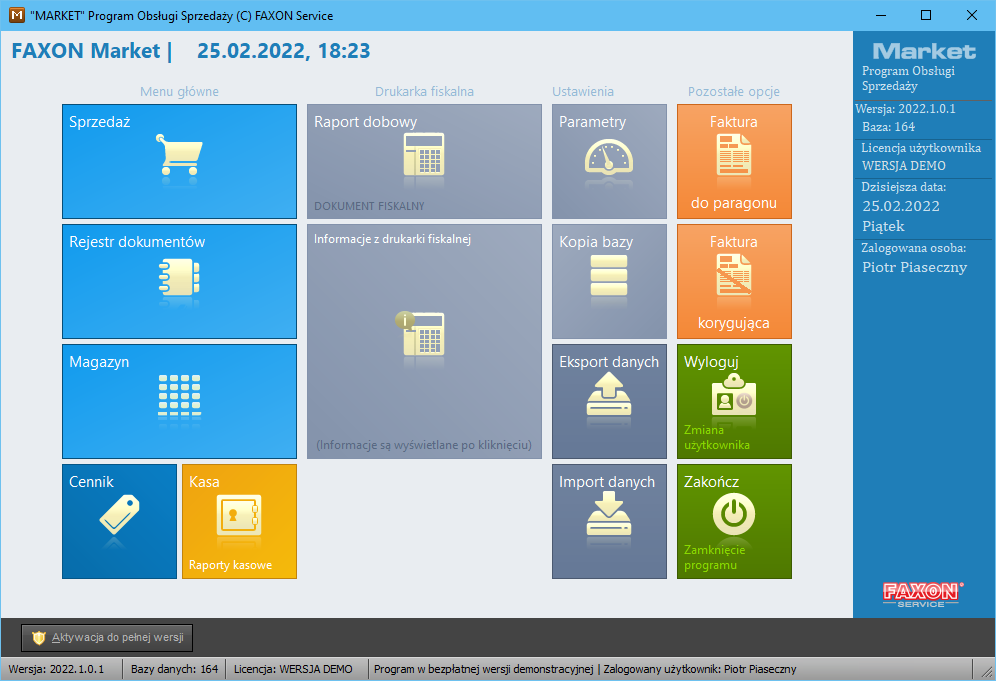Click the application icon in title bar
The image size is (996, 681).
click(x=15, y=15)
